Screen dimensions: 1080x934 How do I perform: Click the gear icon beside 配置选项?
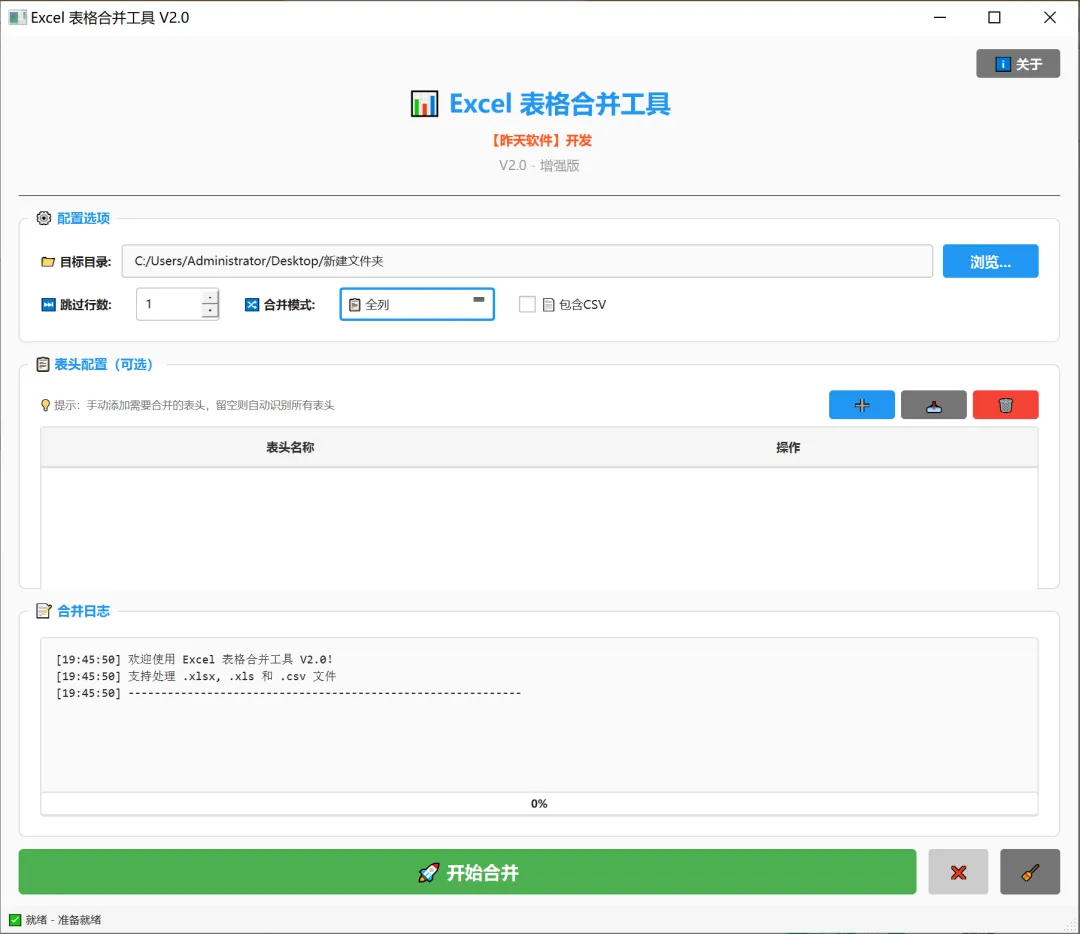[43, 218]
